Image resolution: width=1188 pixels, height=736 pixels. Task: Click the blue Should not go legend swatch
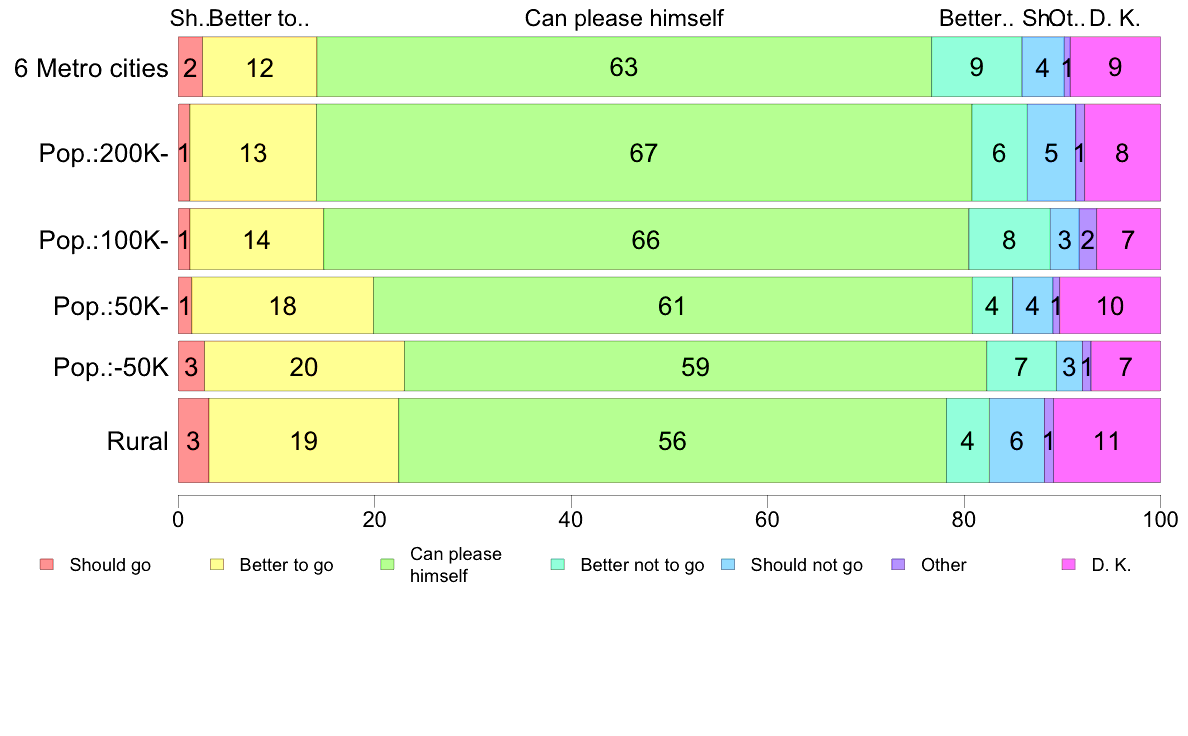coord(728,565)
